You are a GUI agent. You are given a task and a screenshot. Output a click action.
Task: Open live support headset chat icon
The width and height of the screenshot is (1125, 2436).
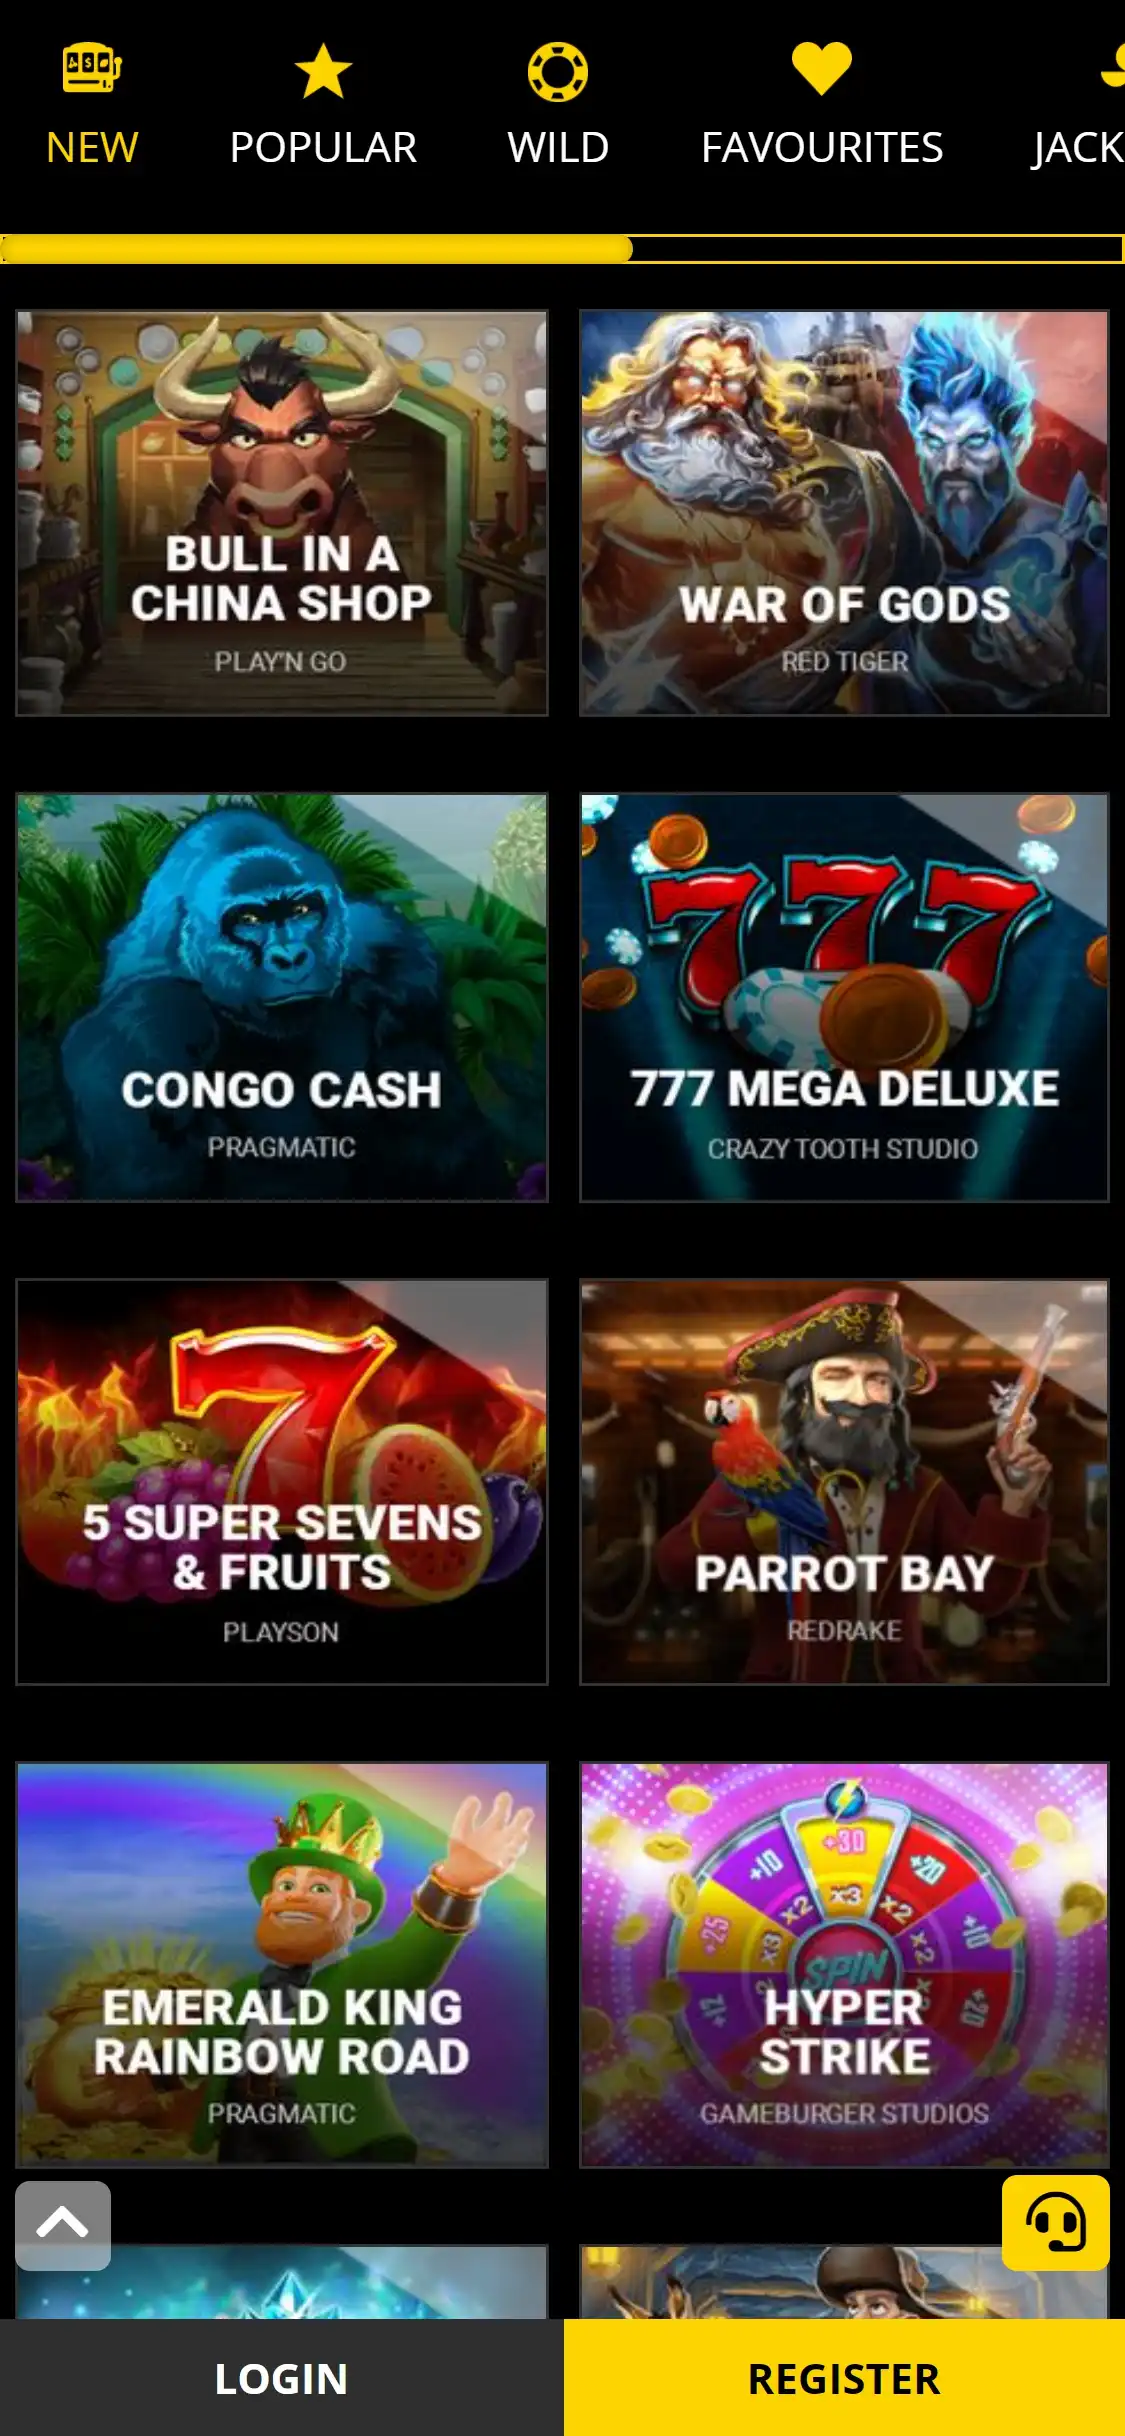(1056, 2222)
